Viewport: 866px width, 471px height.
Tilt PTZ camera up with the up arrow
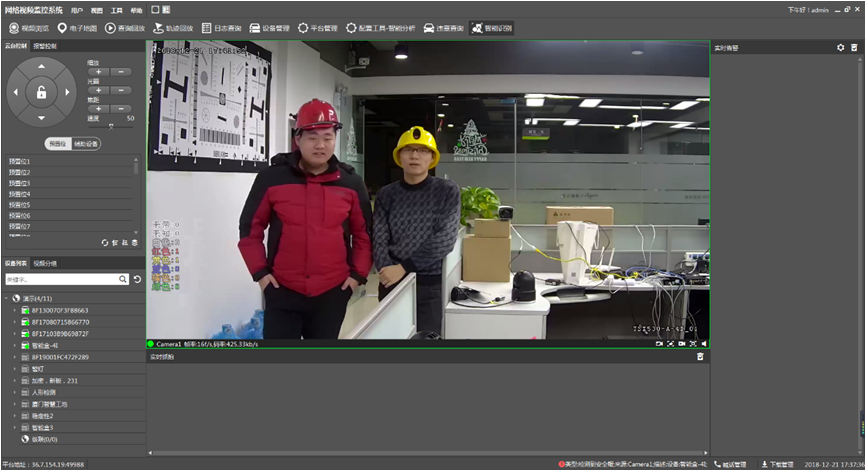(x=41, y=66)
